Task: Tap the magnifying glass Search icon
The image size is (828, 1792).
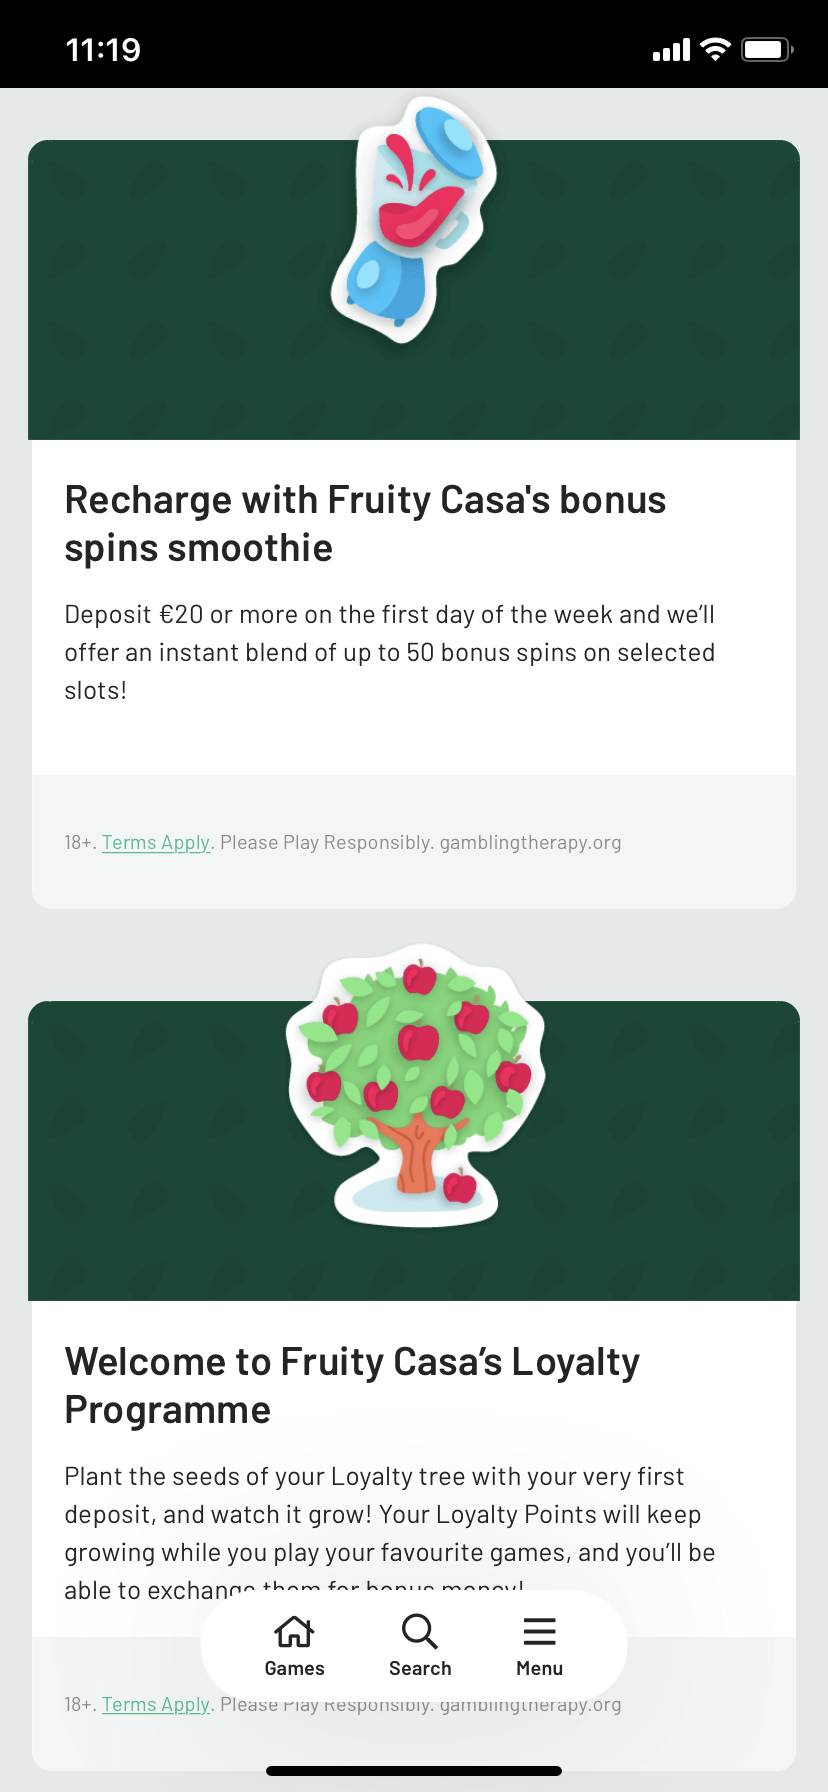Action: tap(419, 1632)
